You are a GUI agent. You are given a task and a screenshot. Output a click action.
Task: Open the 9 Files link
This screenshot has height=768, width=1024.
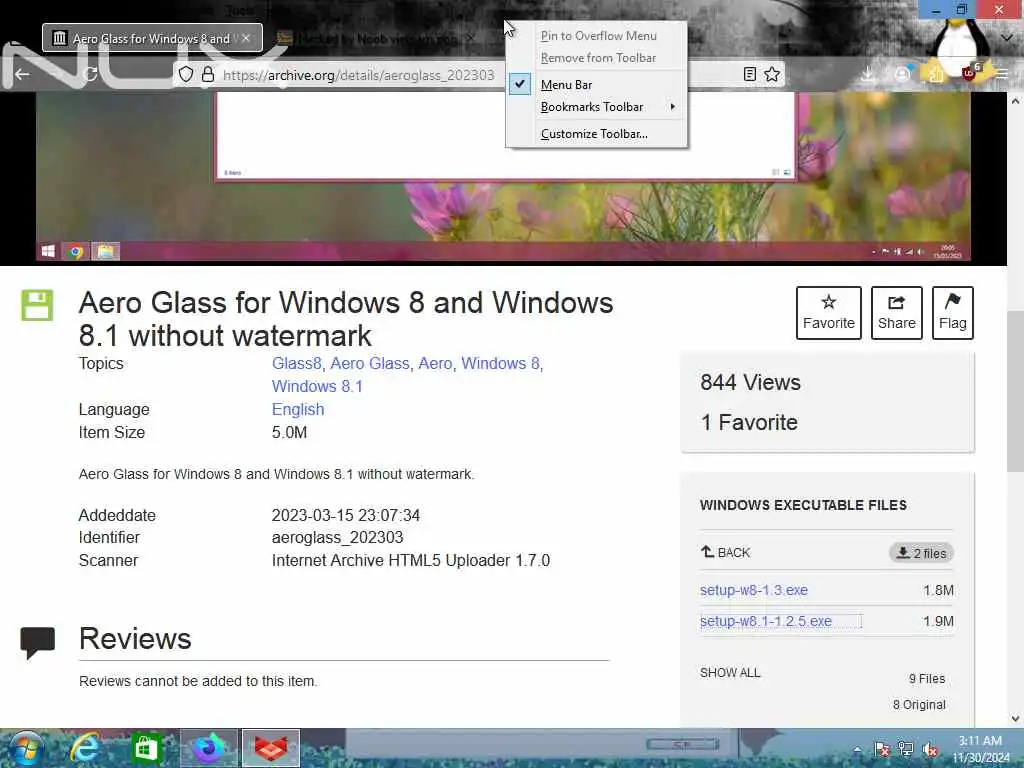point(927,679)
